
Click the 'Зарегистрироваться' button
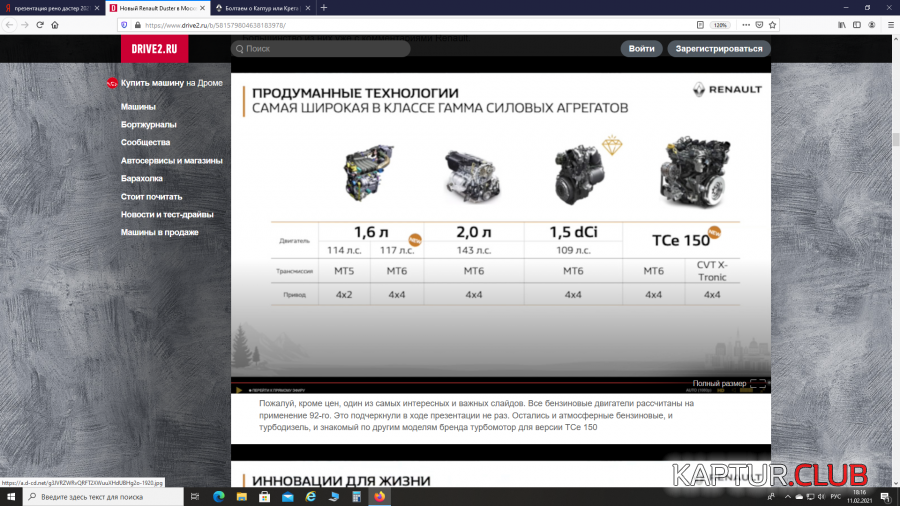pyautogui.click(x=719, y=49)
